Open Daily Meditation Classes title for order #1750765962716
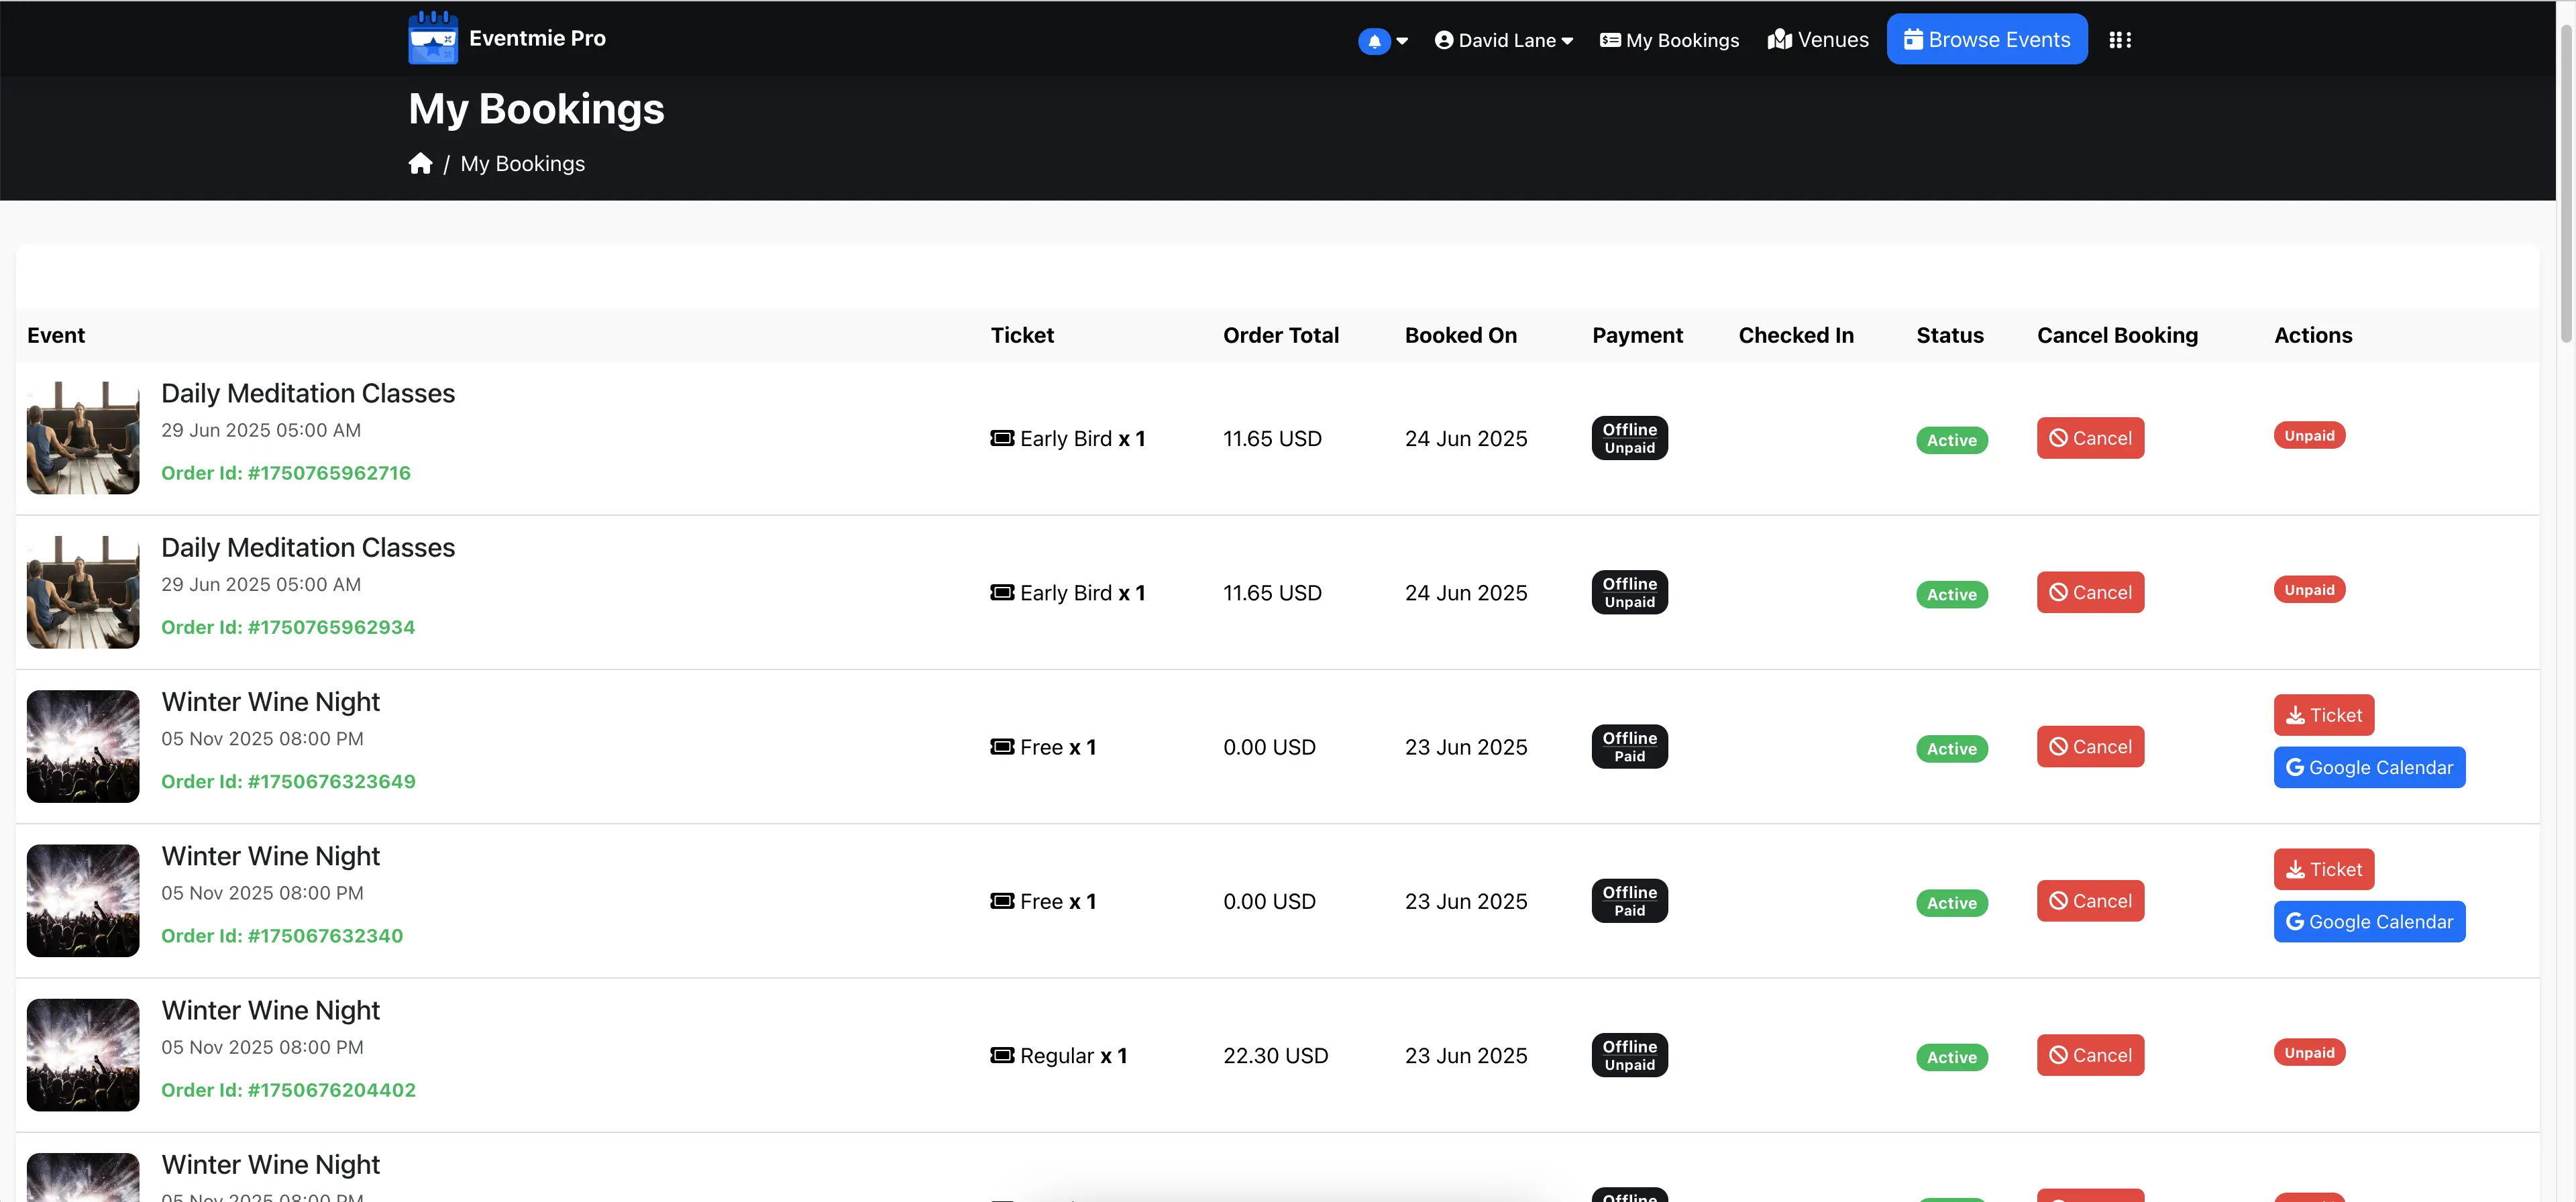Viewport: 2576px width, 1202px height. point(308,394)
